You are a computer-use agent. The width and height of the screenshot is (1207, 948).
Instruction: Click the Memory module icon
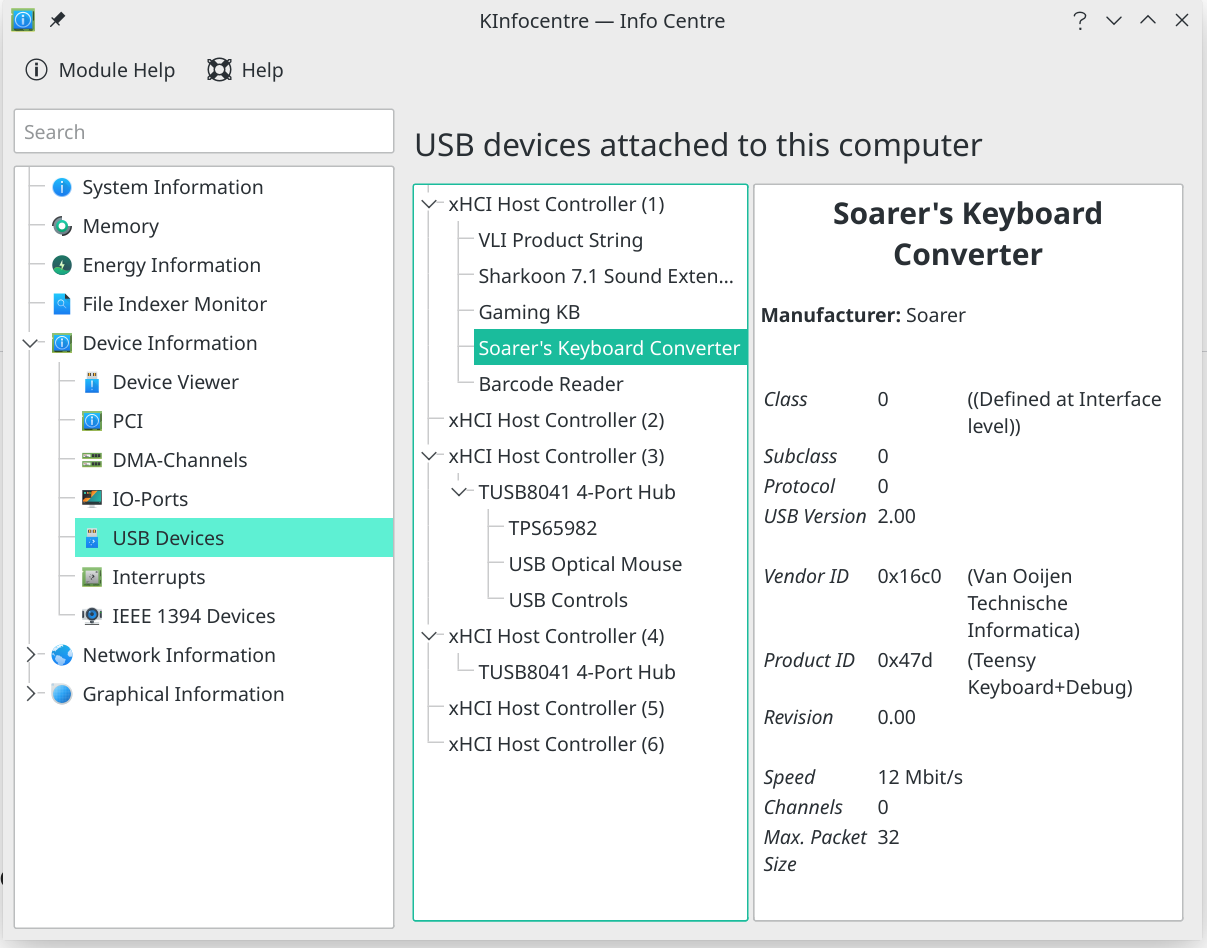coord(62,226)
